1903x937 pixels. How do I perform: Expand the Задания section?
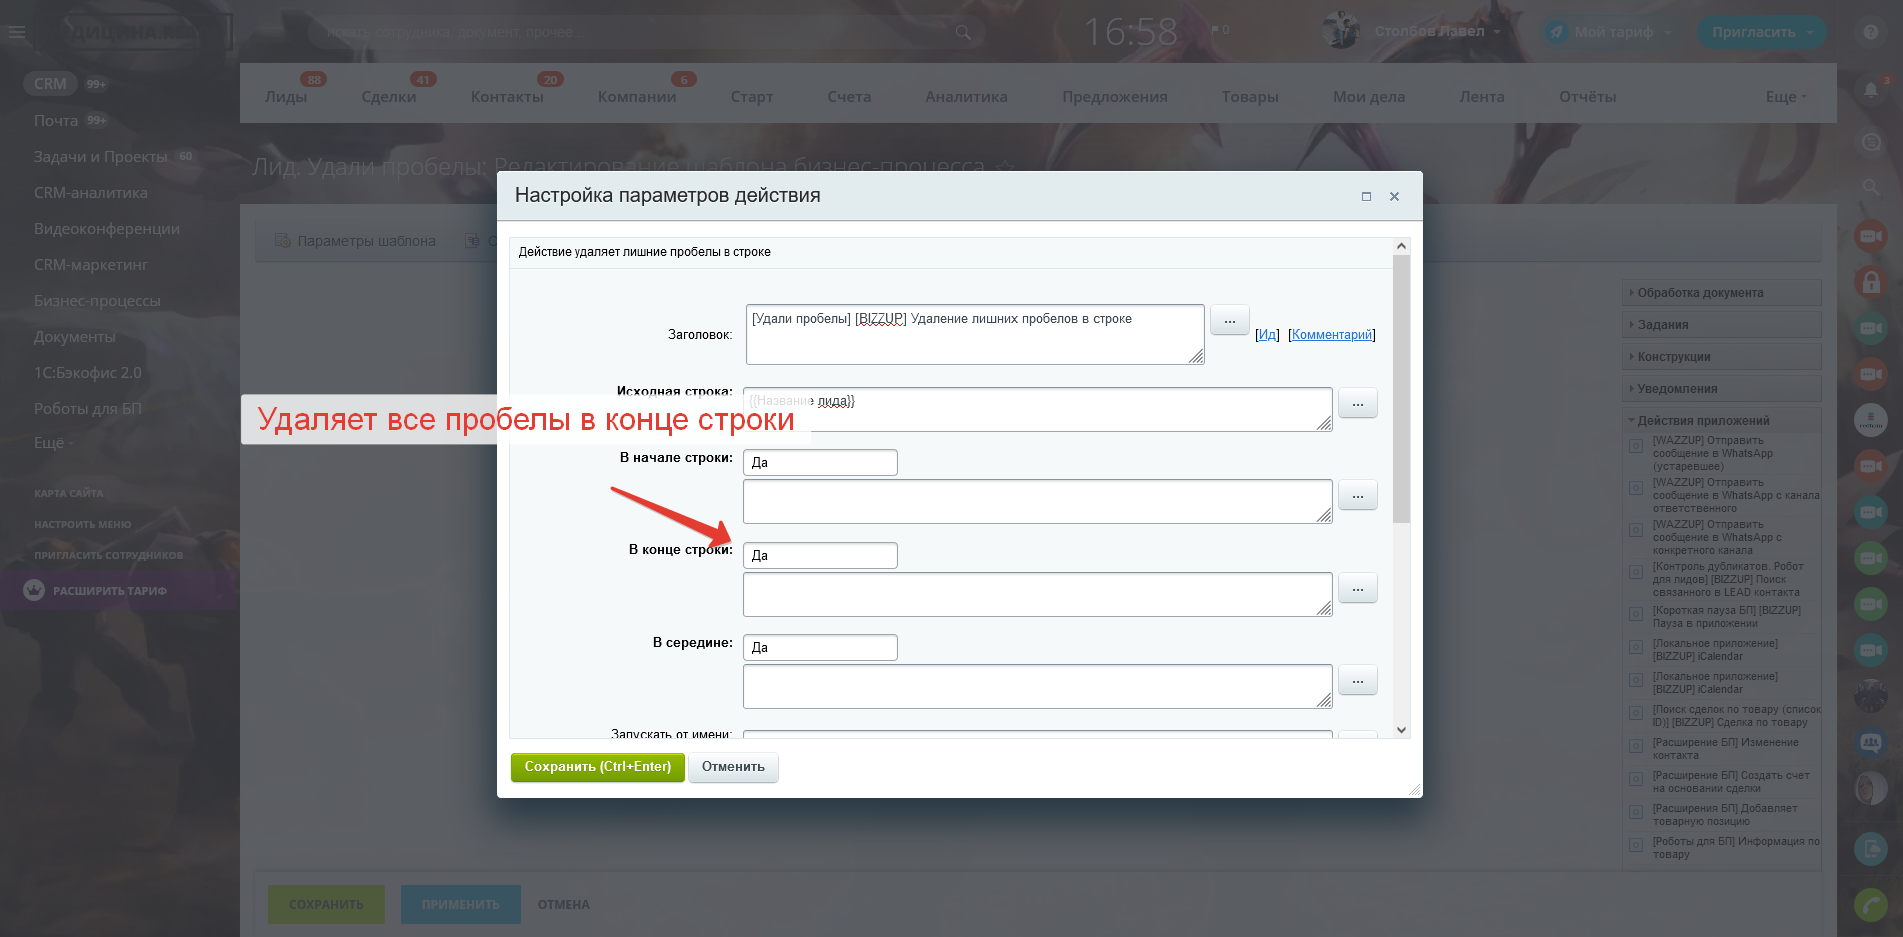point(1721,325)
